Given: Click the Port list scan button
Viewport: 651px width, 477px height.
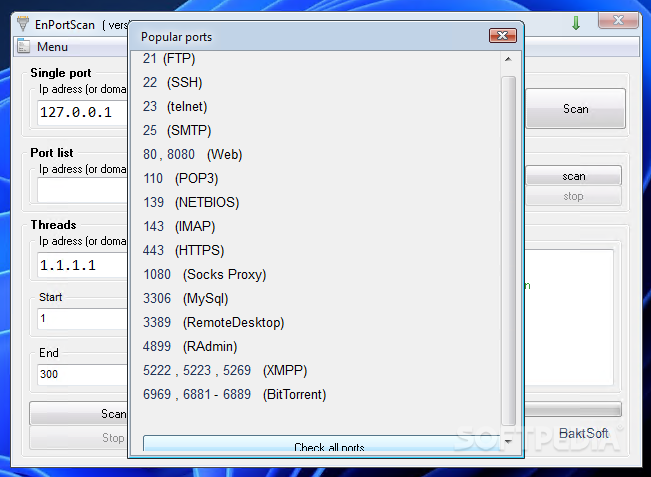Looking at the screenshot, I should (x=574, y=176).
